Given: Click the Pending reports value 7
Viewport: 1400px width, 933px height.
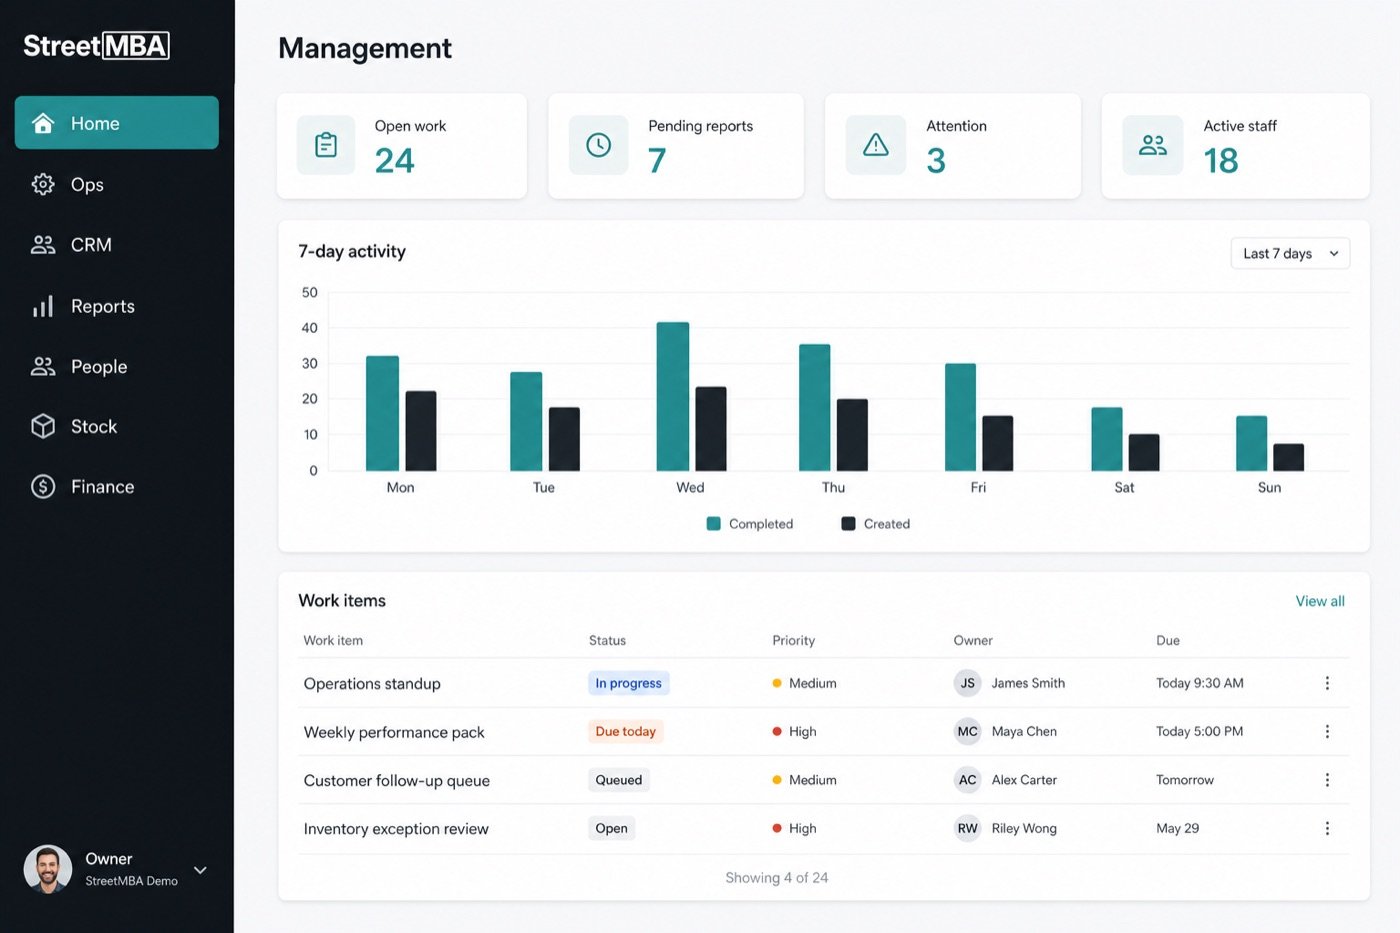Looking at the screenshot, I should point(657,160).
